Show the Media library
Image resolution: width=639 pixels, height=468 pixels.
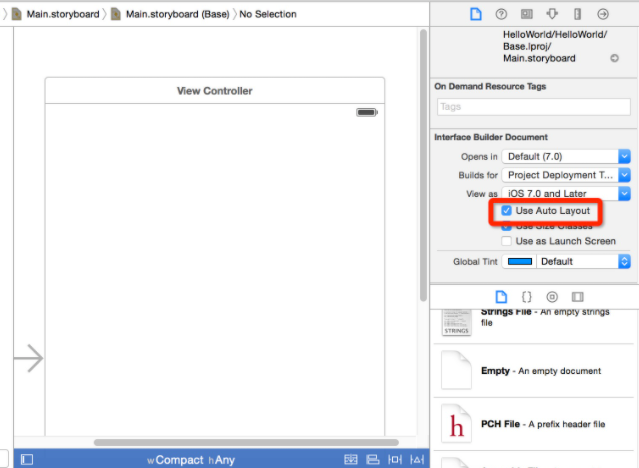577,297
